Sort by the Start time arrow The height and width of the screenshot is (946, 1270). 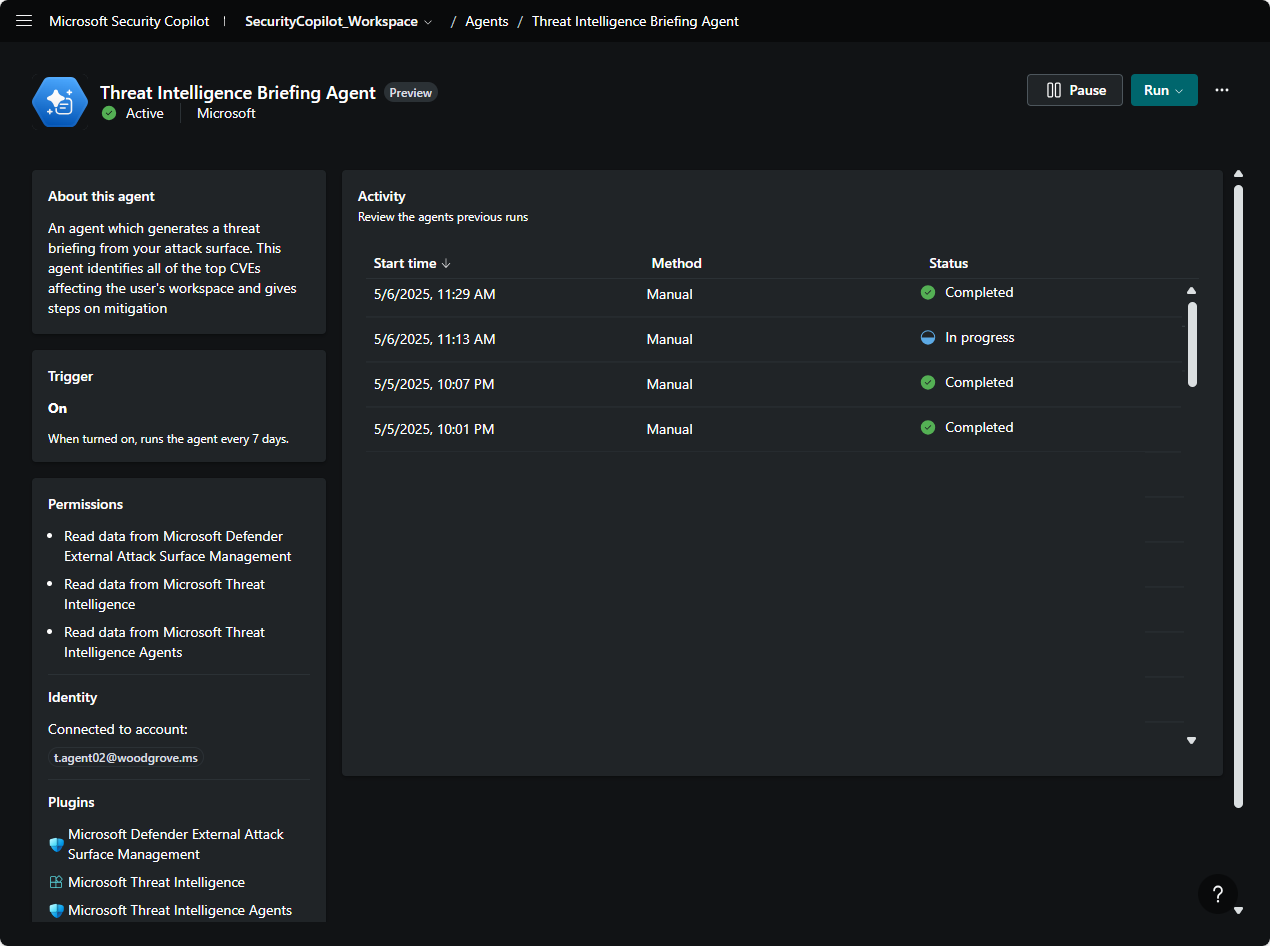point(446,264)
